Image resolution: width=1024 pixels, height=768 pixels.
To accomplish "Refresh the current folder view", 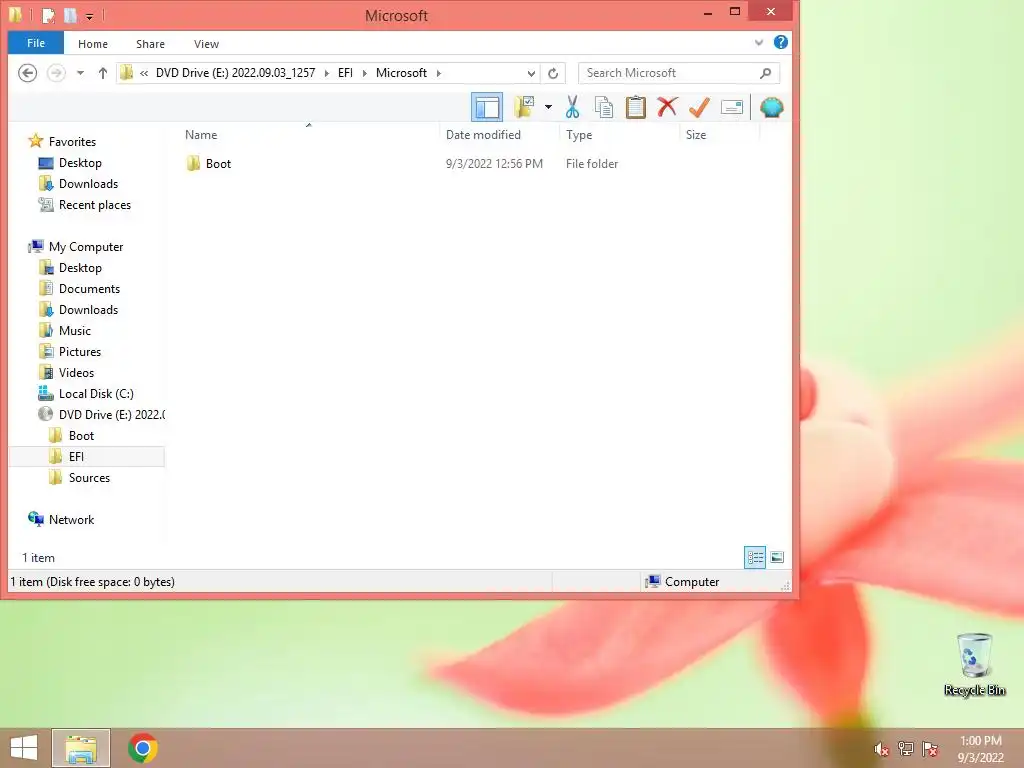I will [x=553, y=73].
